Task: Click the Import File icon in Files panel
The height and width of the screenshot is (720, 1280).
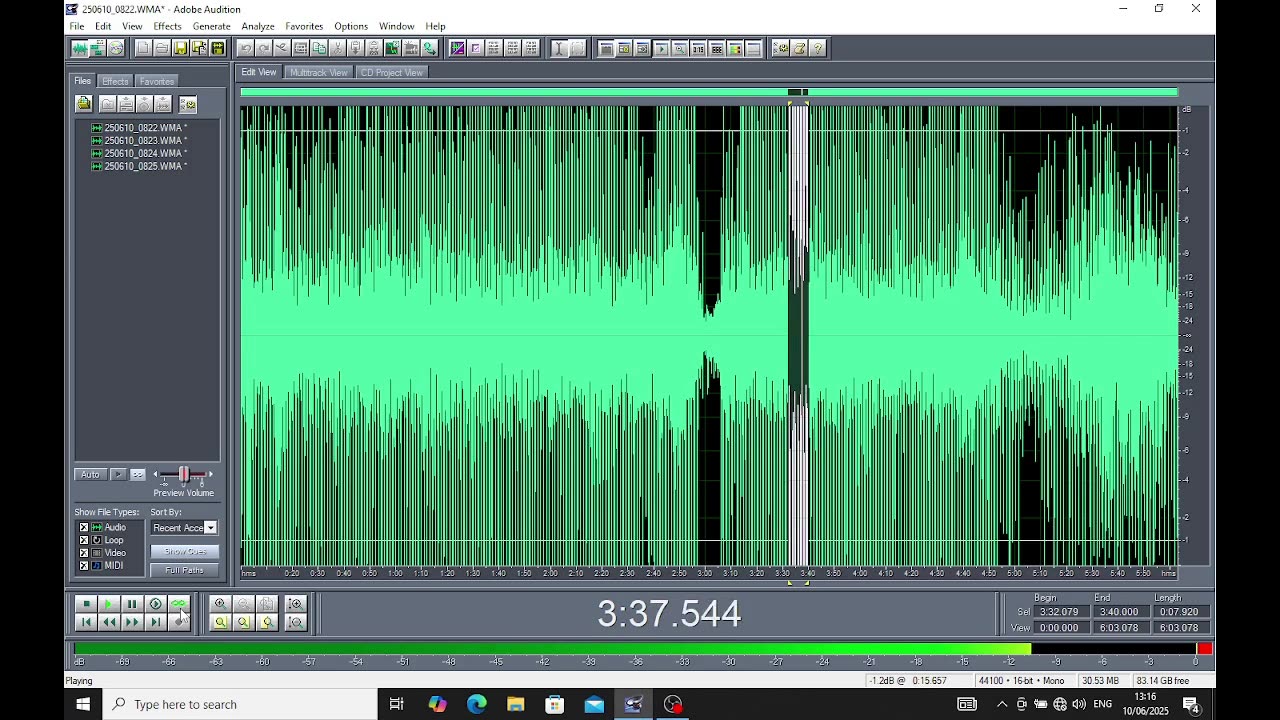Action: click(84, 104)
